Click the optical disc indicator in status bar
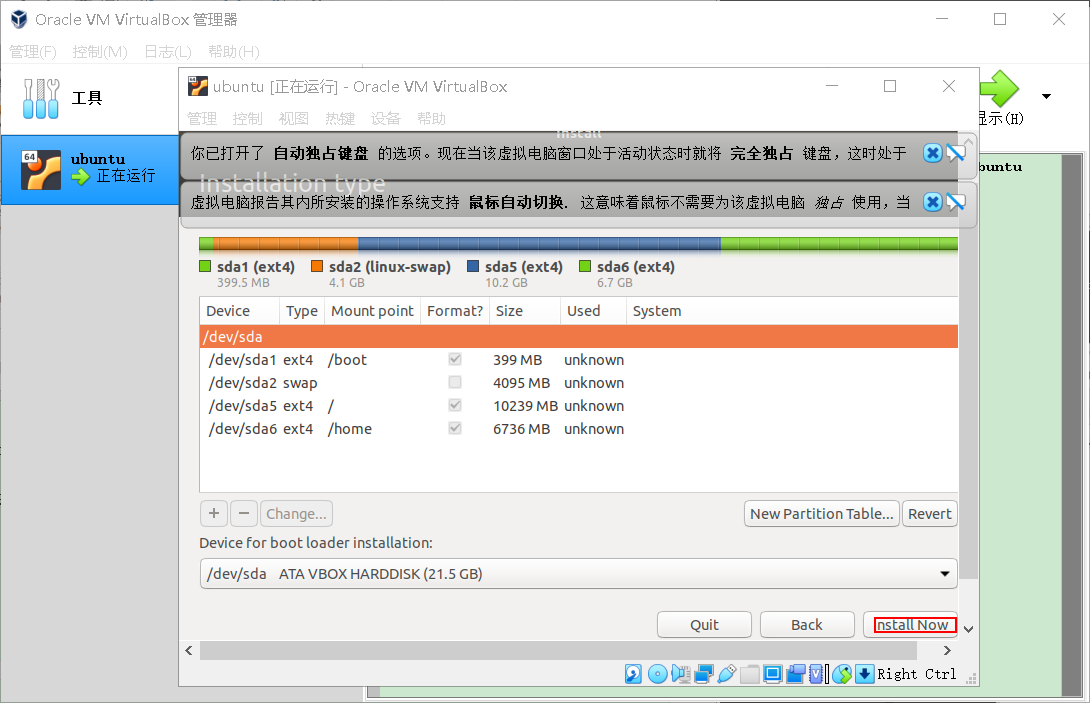The image size is (1090, 703). [x=658, y=674]
